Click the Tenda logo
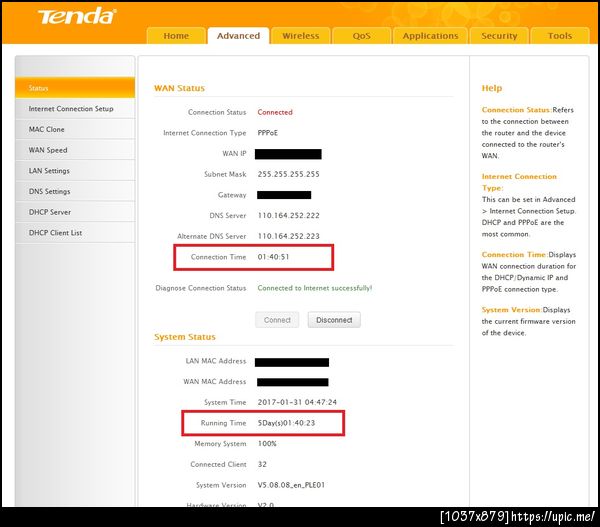 [76, 16]
